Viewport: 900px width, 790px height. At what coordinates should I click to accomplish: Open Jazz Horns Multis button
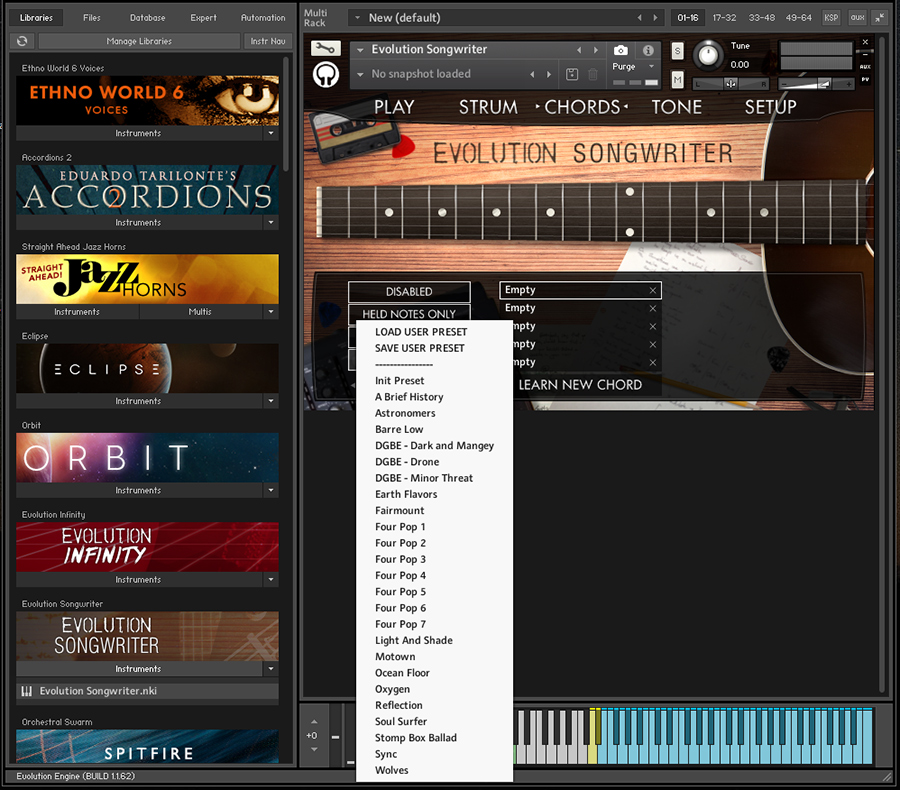pyautogui.click(x=200, y=312)
